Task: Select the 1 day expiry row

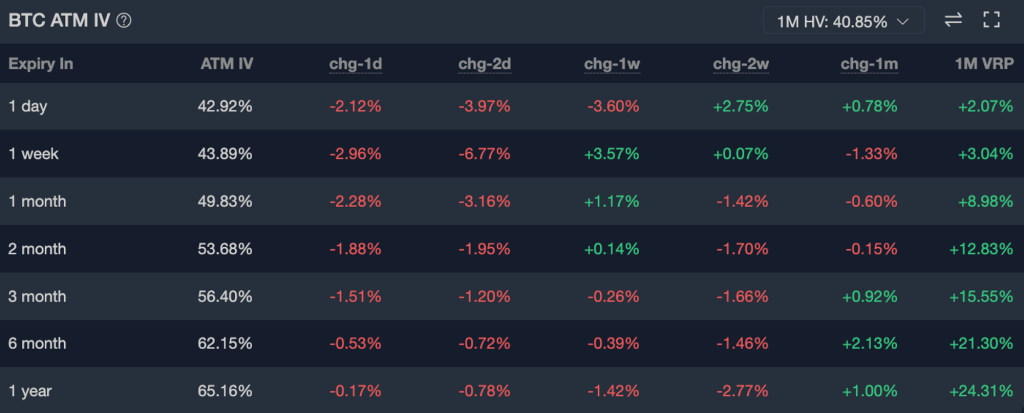Action: [x=26, y=106]
